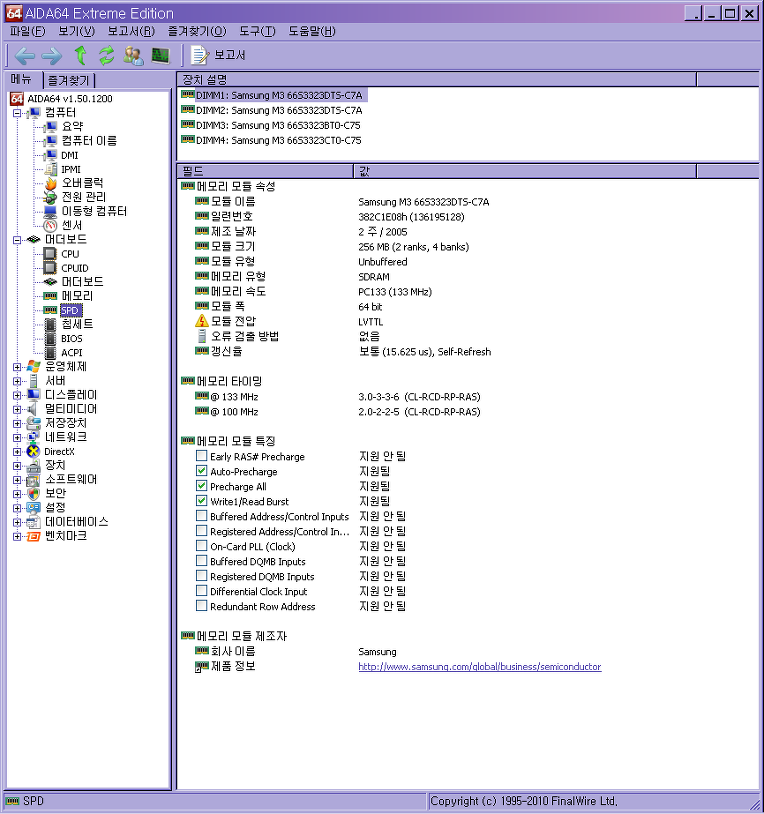Expand the 멀티미디어 tree node
Image resolution: width=764 pixels, height=814 pixels.
[x=17, y=409]
